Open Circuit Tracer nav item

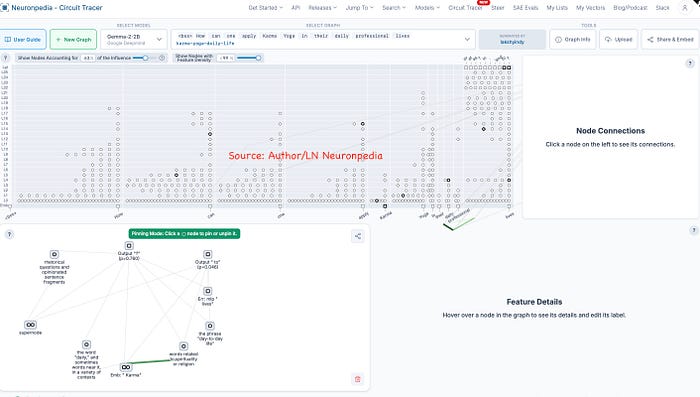[x=465, y=8]
